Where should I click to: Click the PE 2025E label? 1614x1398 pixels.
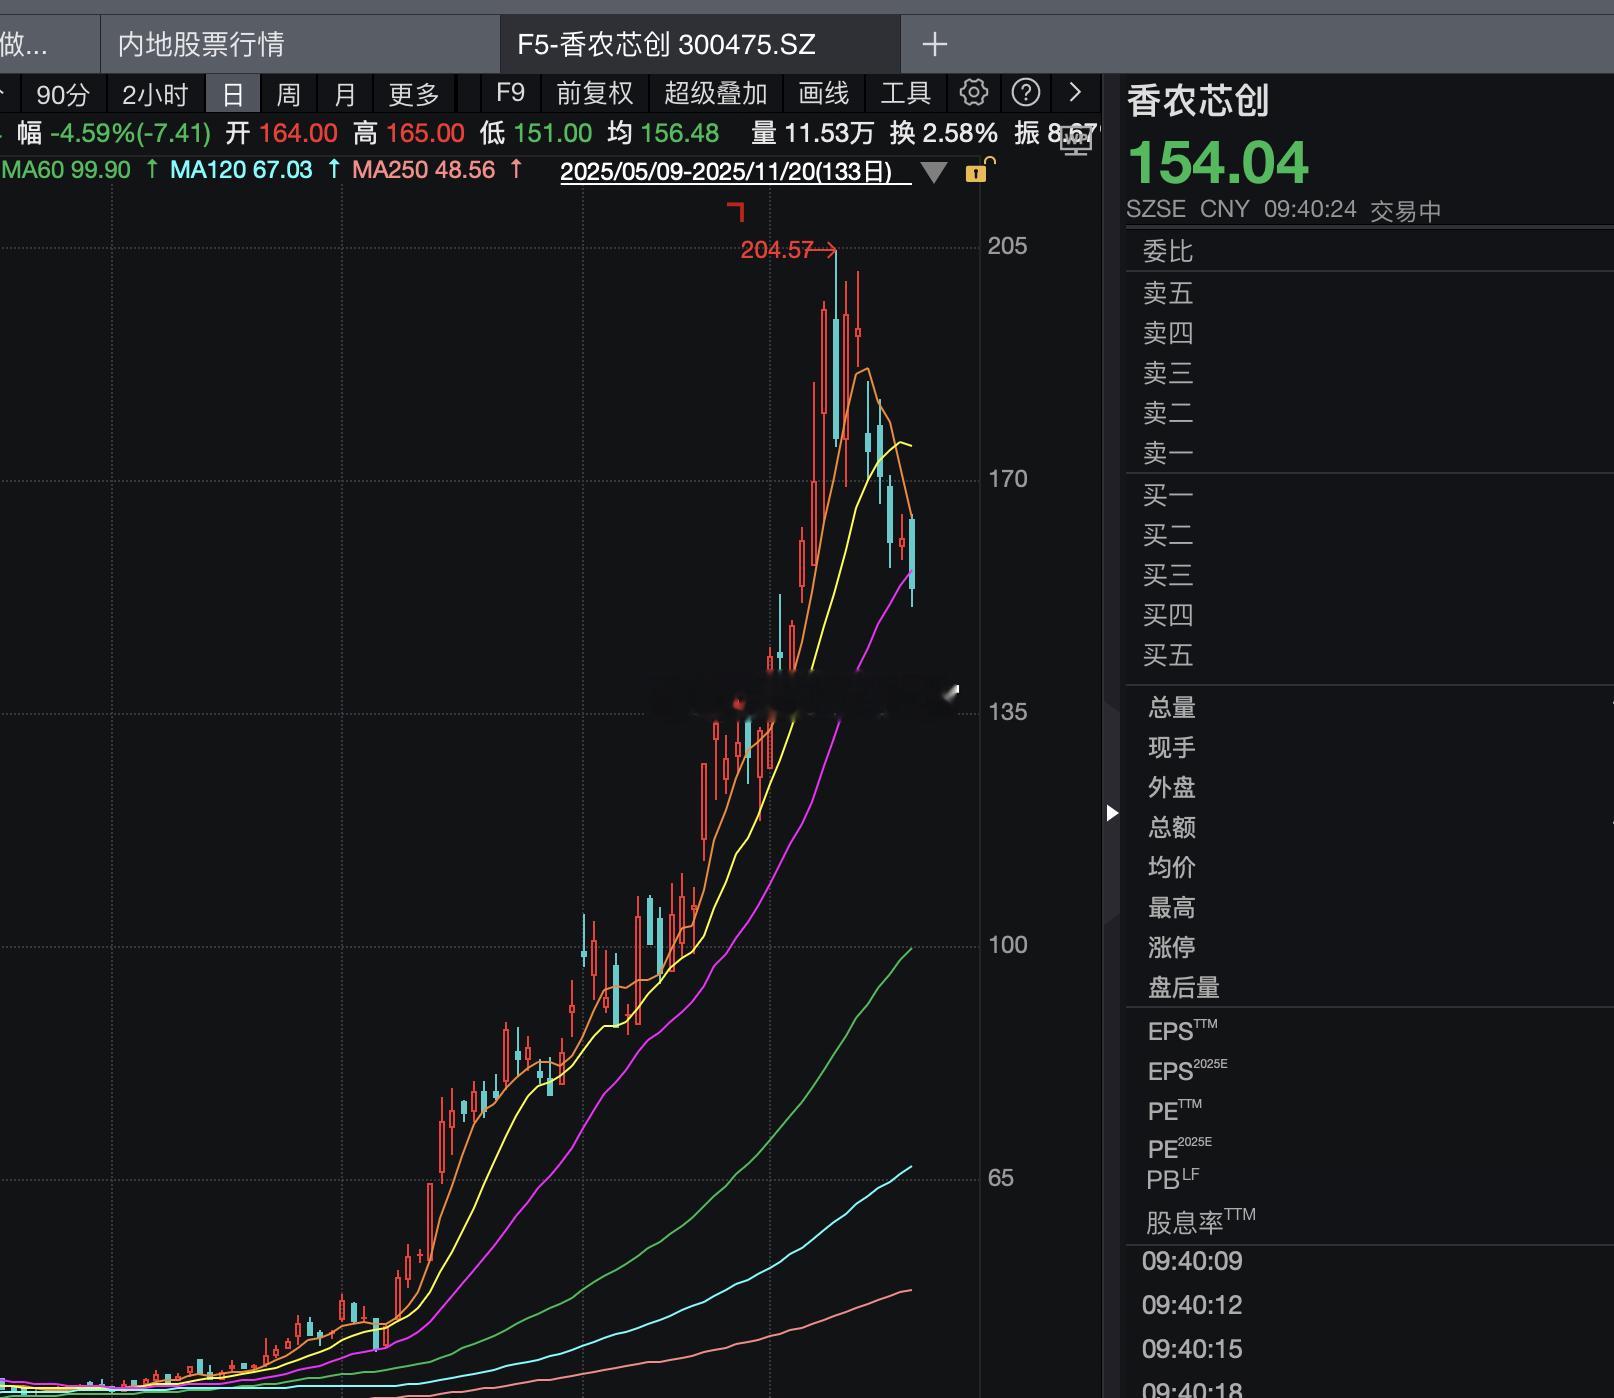1180,1148
